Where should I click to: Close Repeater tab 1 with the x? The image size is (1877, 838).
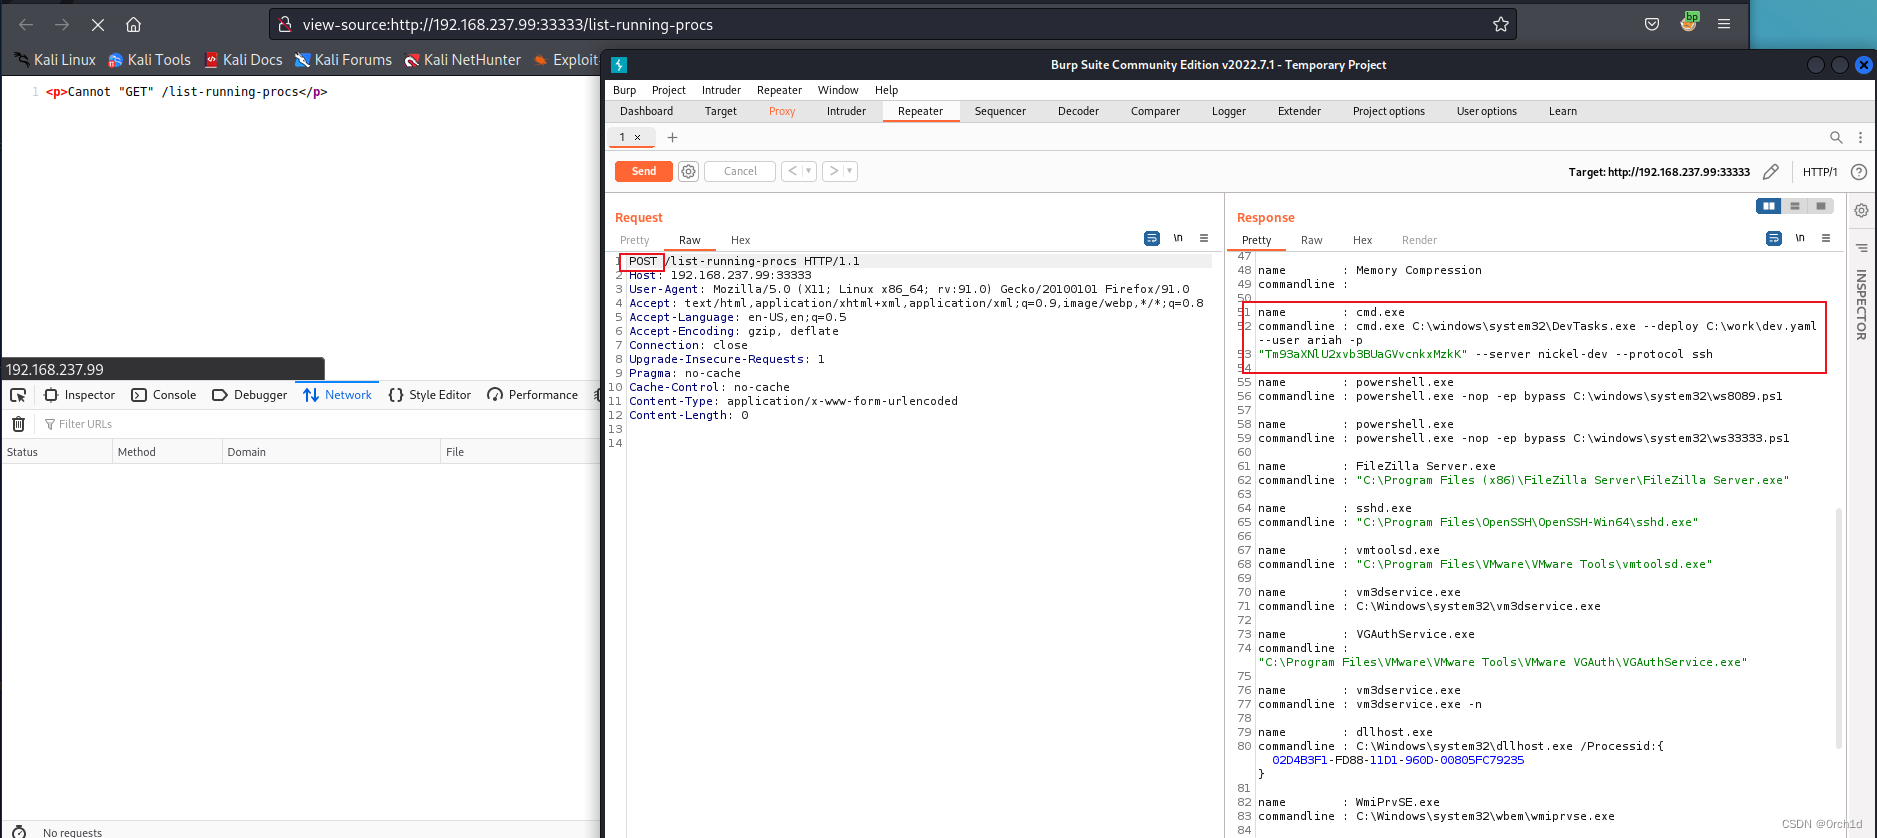[637, 137]
